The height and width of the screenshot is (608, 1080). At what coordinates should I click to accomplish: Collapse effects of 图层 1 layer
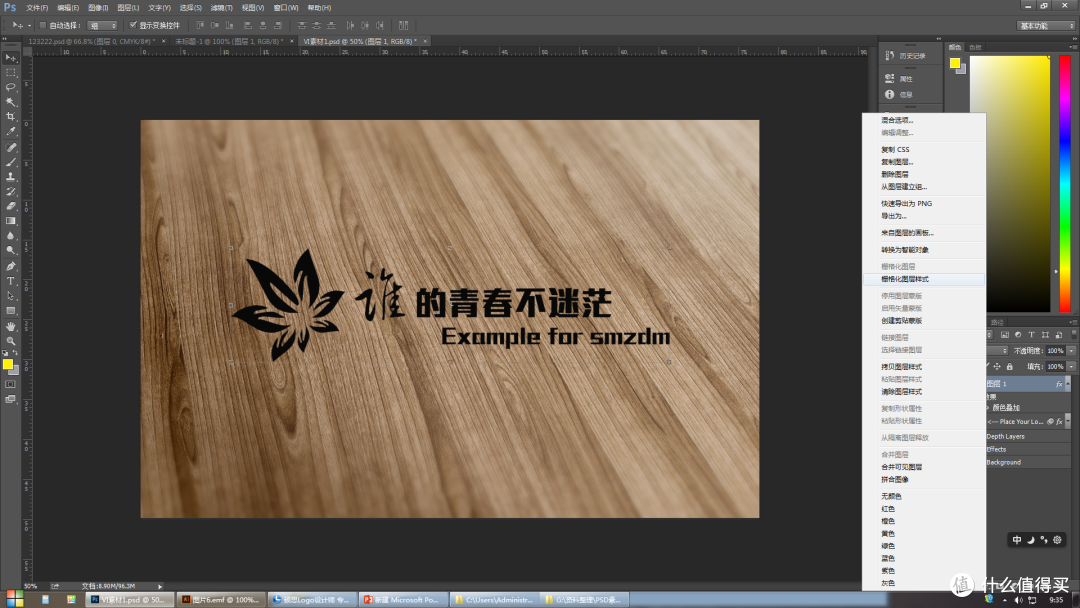(x=1068, y=384)
